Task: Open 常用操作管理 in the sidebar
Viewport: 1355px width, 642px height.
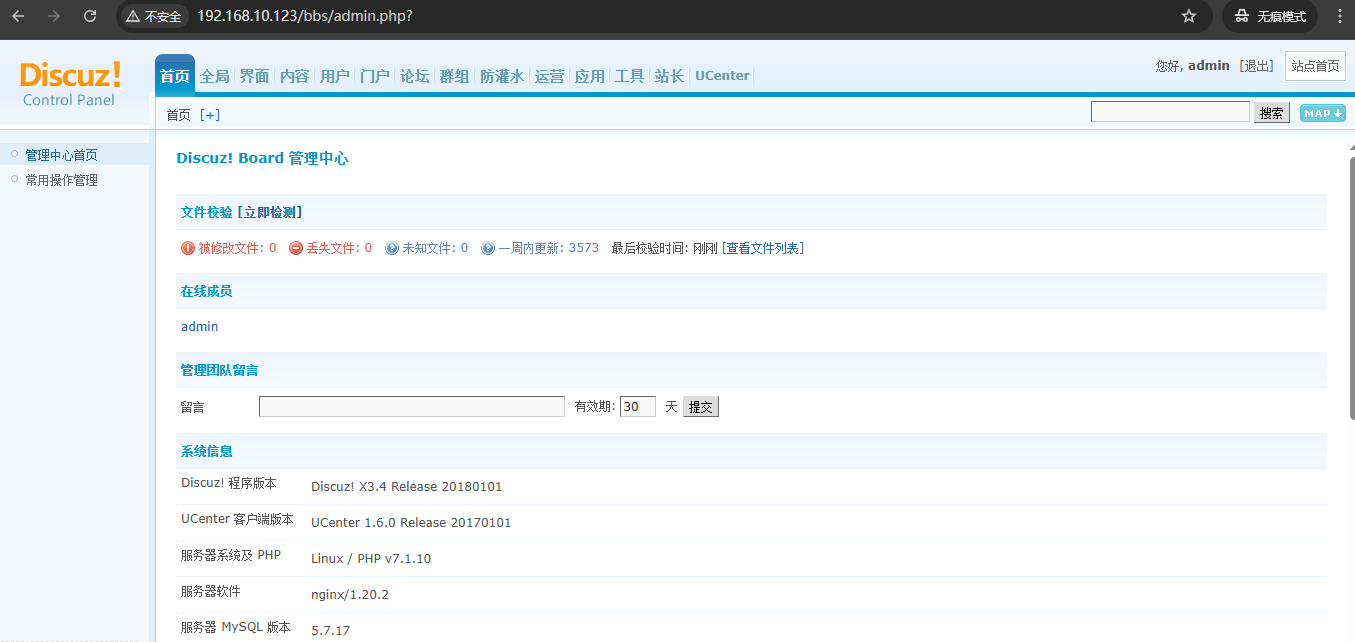Action: coord(61,180)
